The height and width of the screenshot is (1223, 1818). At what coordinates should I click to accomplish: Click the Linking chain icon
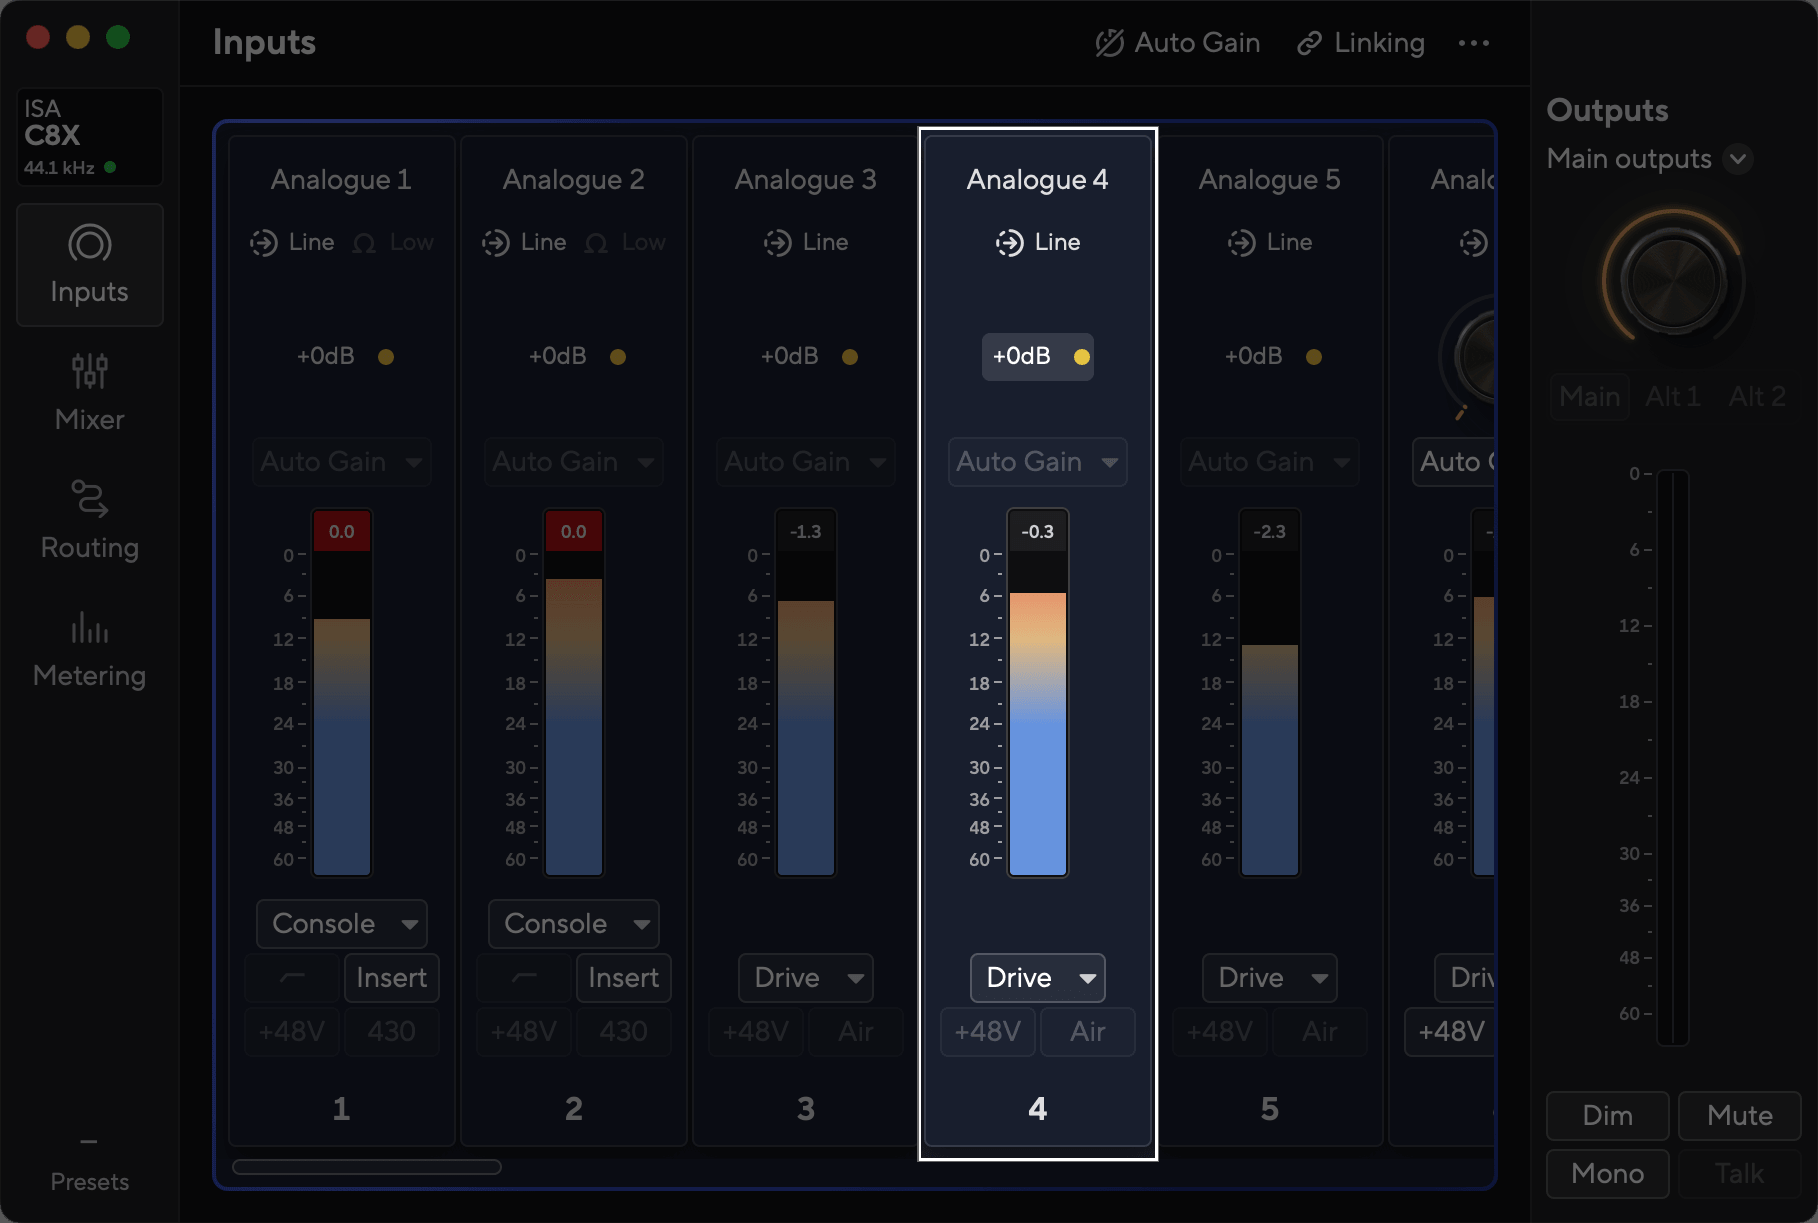click(1309, 43)
